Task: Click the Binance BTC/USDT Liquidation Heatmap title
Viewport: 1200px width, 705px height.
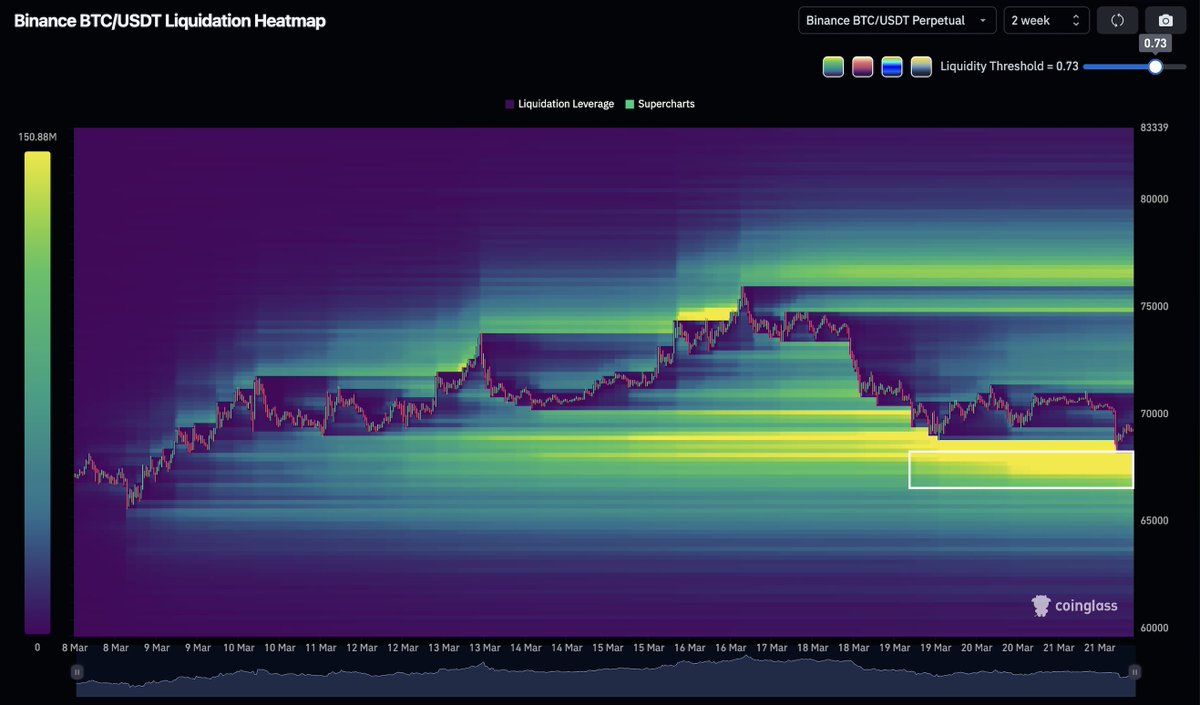Action: tap(168, 20)
